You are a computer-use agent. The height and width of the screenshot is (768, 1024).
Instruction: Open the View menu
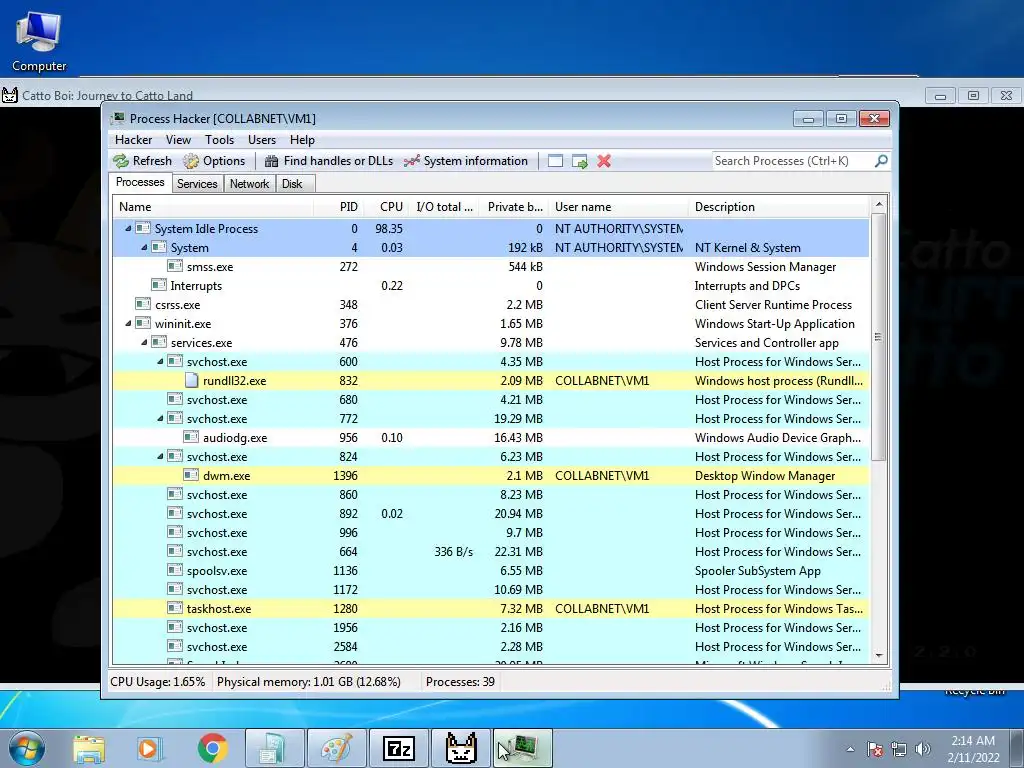178,140
